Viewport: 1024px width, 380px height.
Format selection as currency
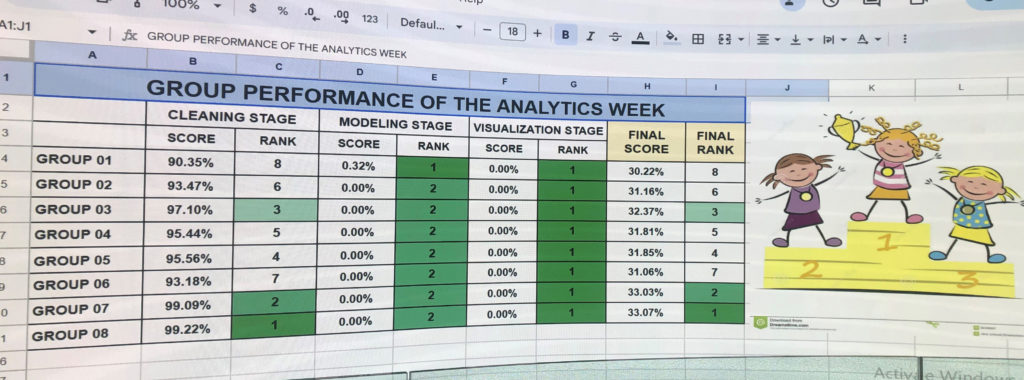click(253, 9)
